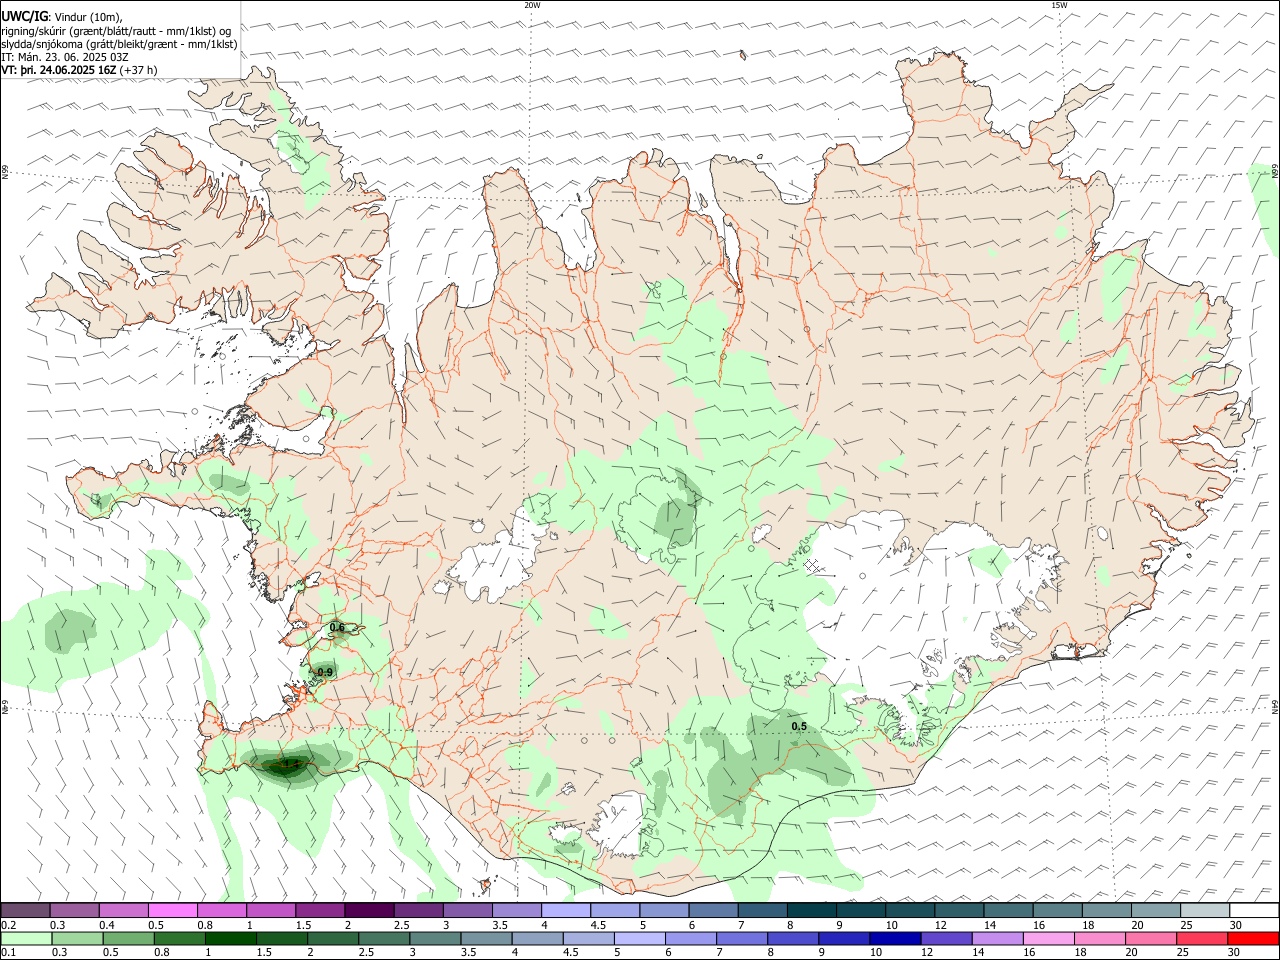Click the 12 swatch in top legend row
Image resolution: width=1280 pixels, height=960 pixels.
coord(958,911)
